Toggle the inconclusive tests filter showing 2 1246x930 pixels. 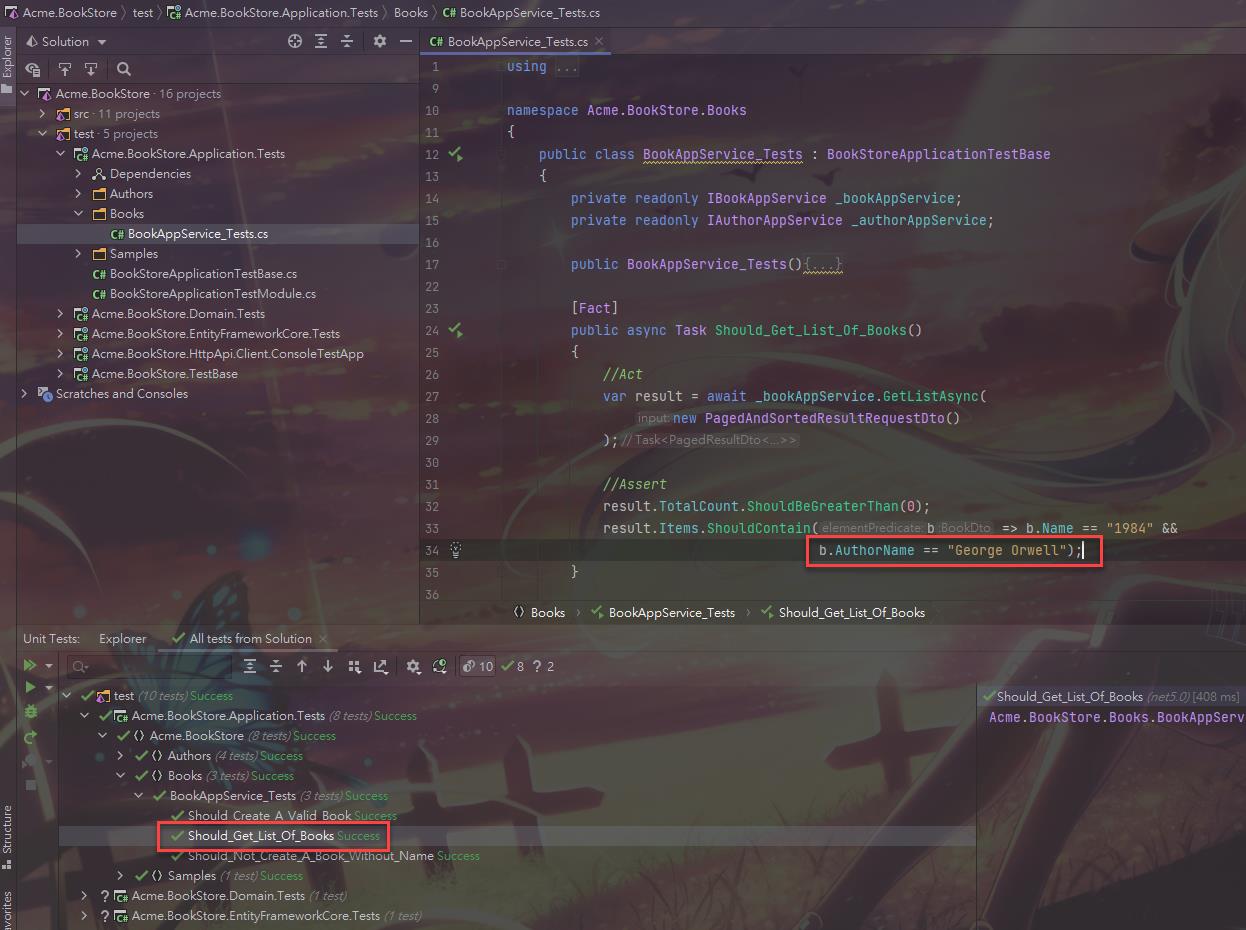pos(543,666)
